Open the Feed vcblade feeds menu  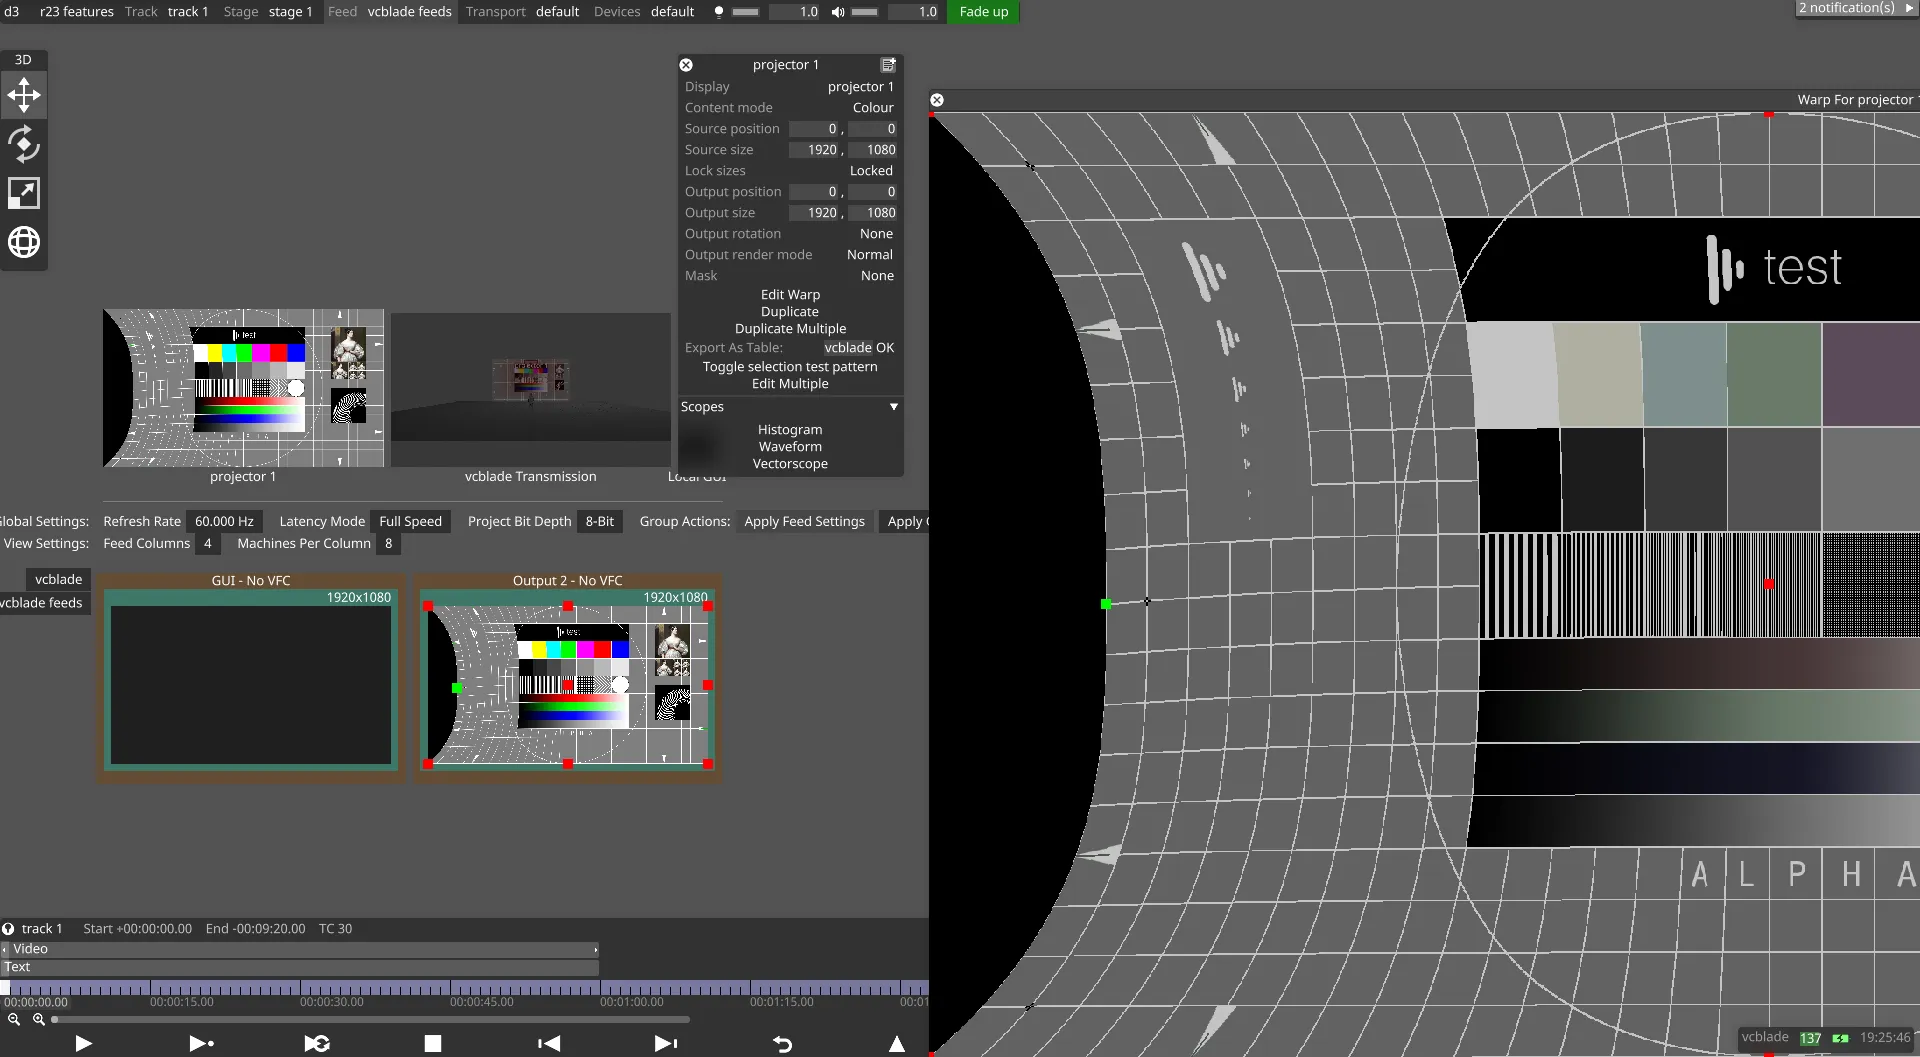pos(409,12)
